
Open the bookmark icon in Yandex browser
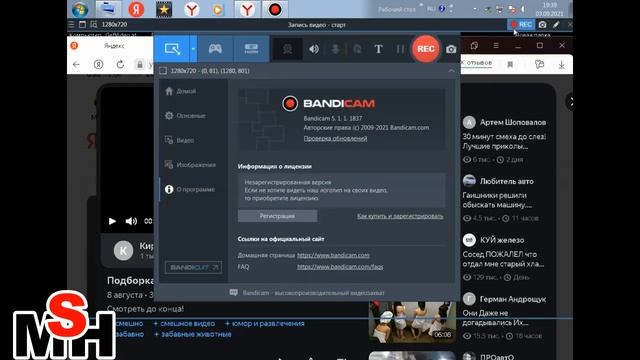click(510, 64)
